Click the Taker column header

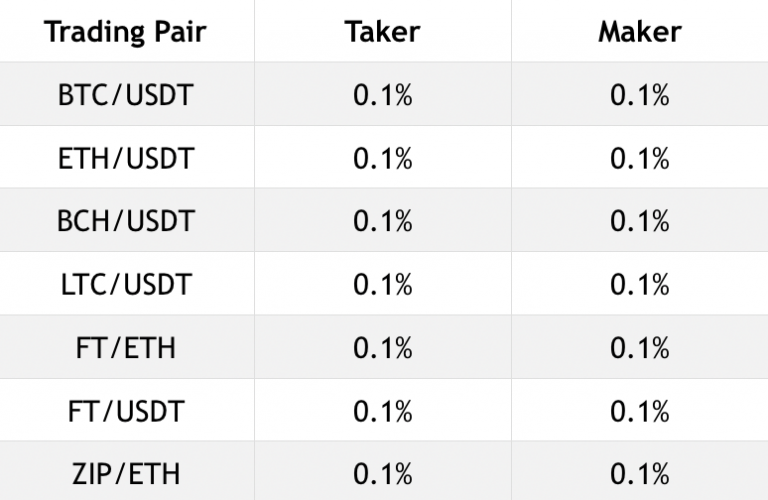383,32
